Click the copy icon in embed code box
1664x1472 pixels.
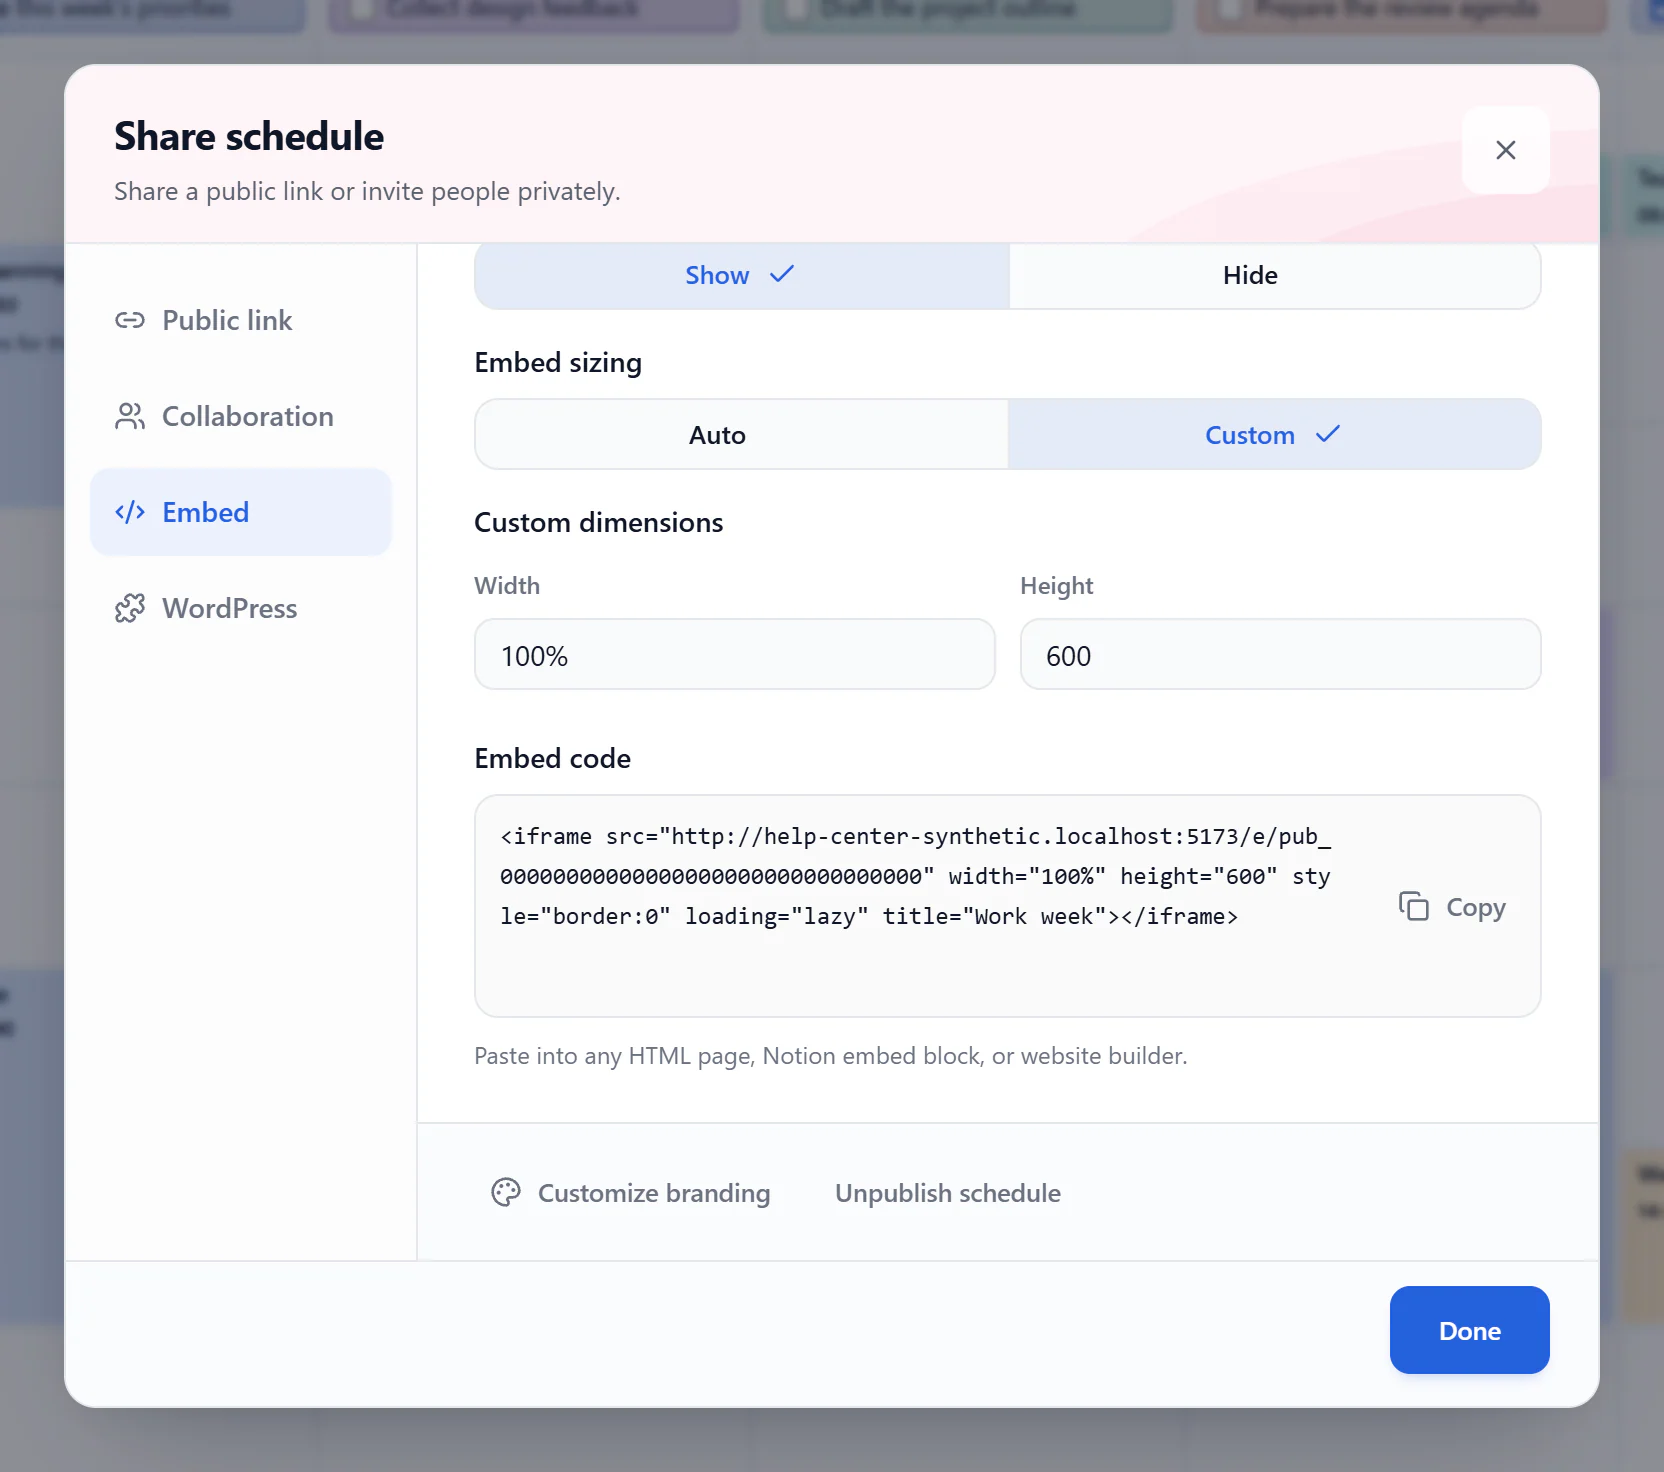pos(1414,906)
